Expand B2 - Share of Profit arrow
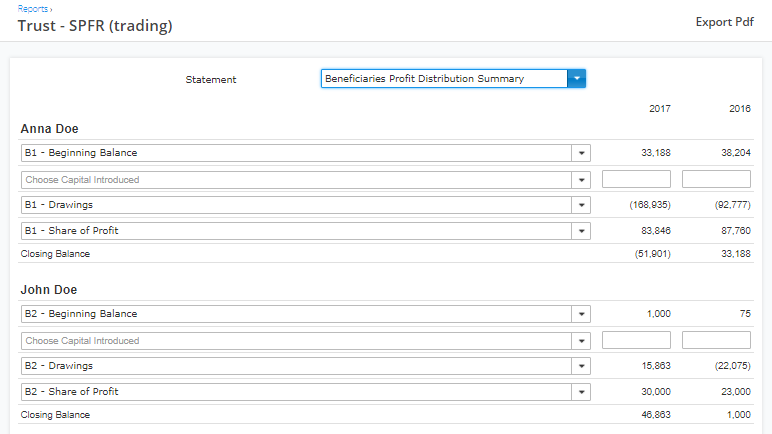 click(x=581, y=392)
